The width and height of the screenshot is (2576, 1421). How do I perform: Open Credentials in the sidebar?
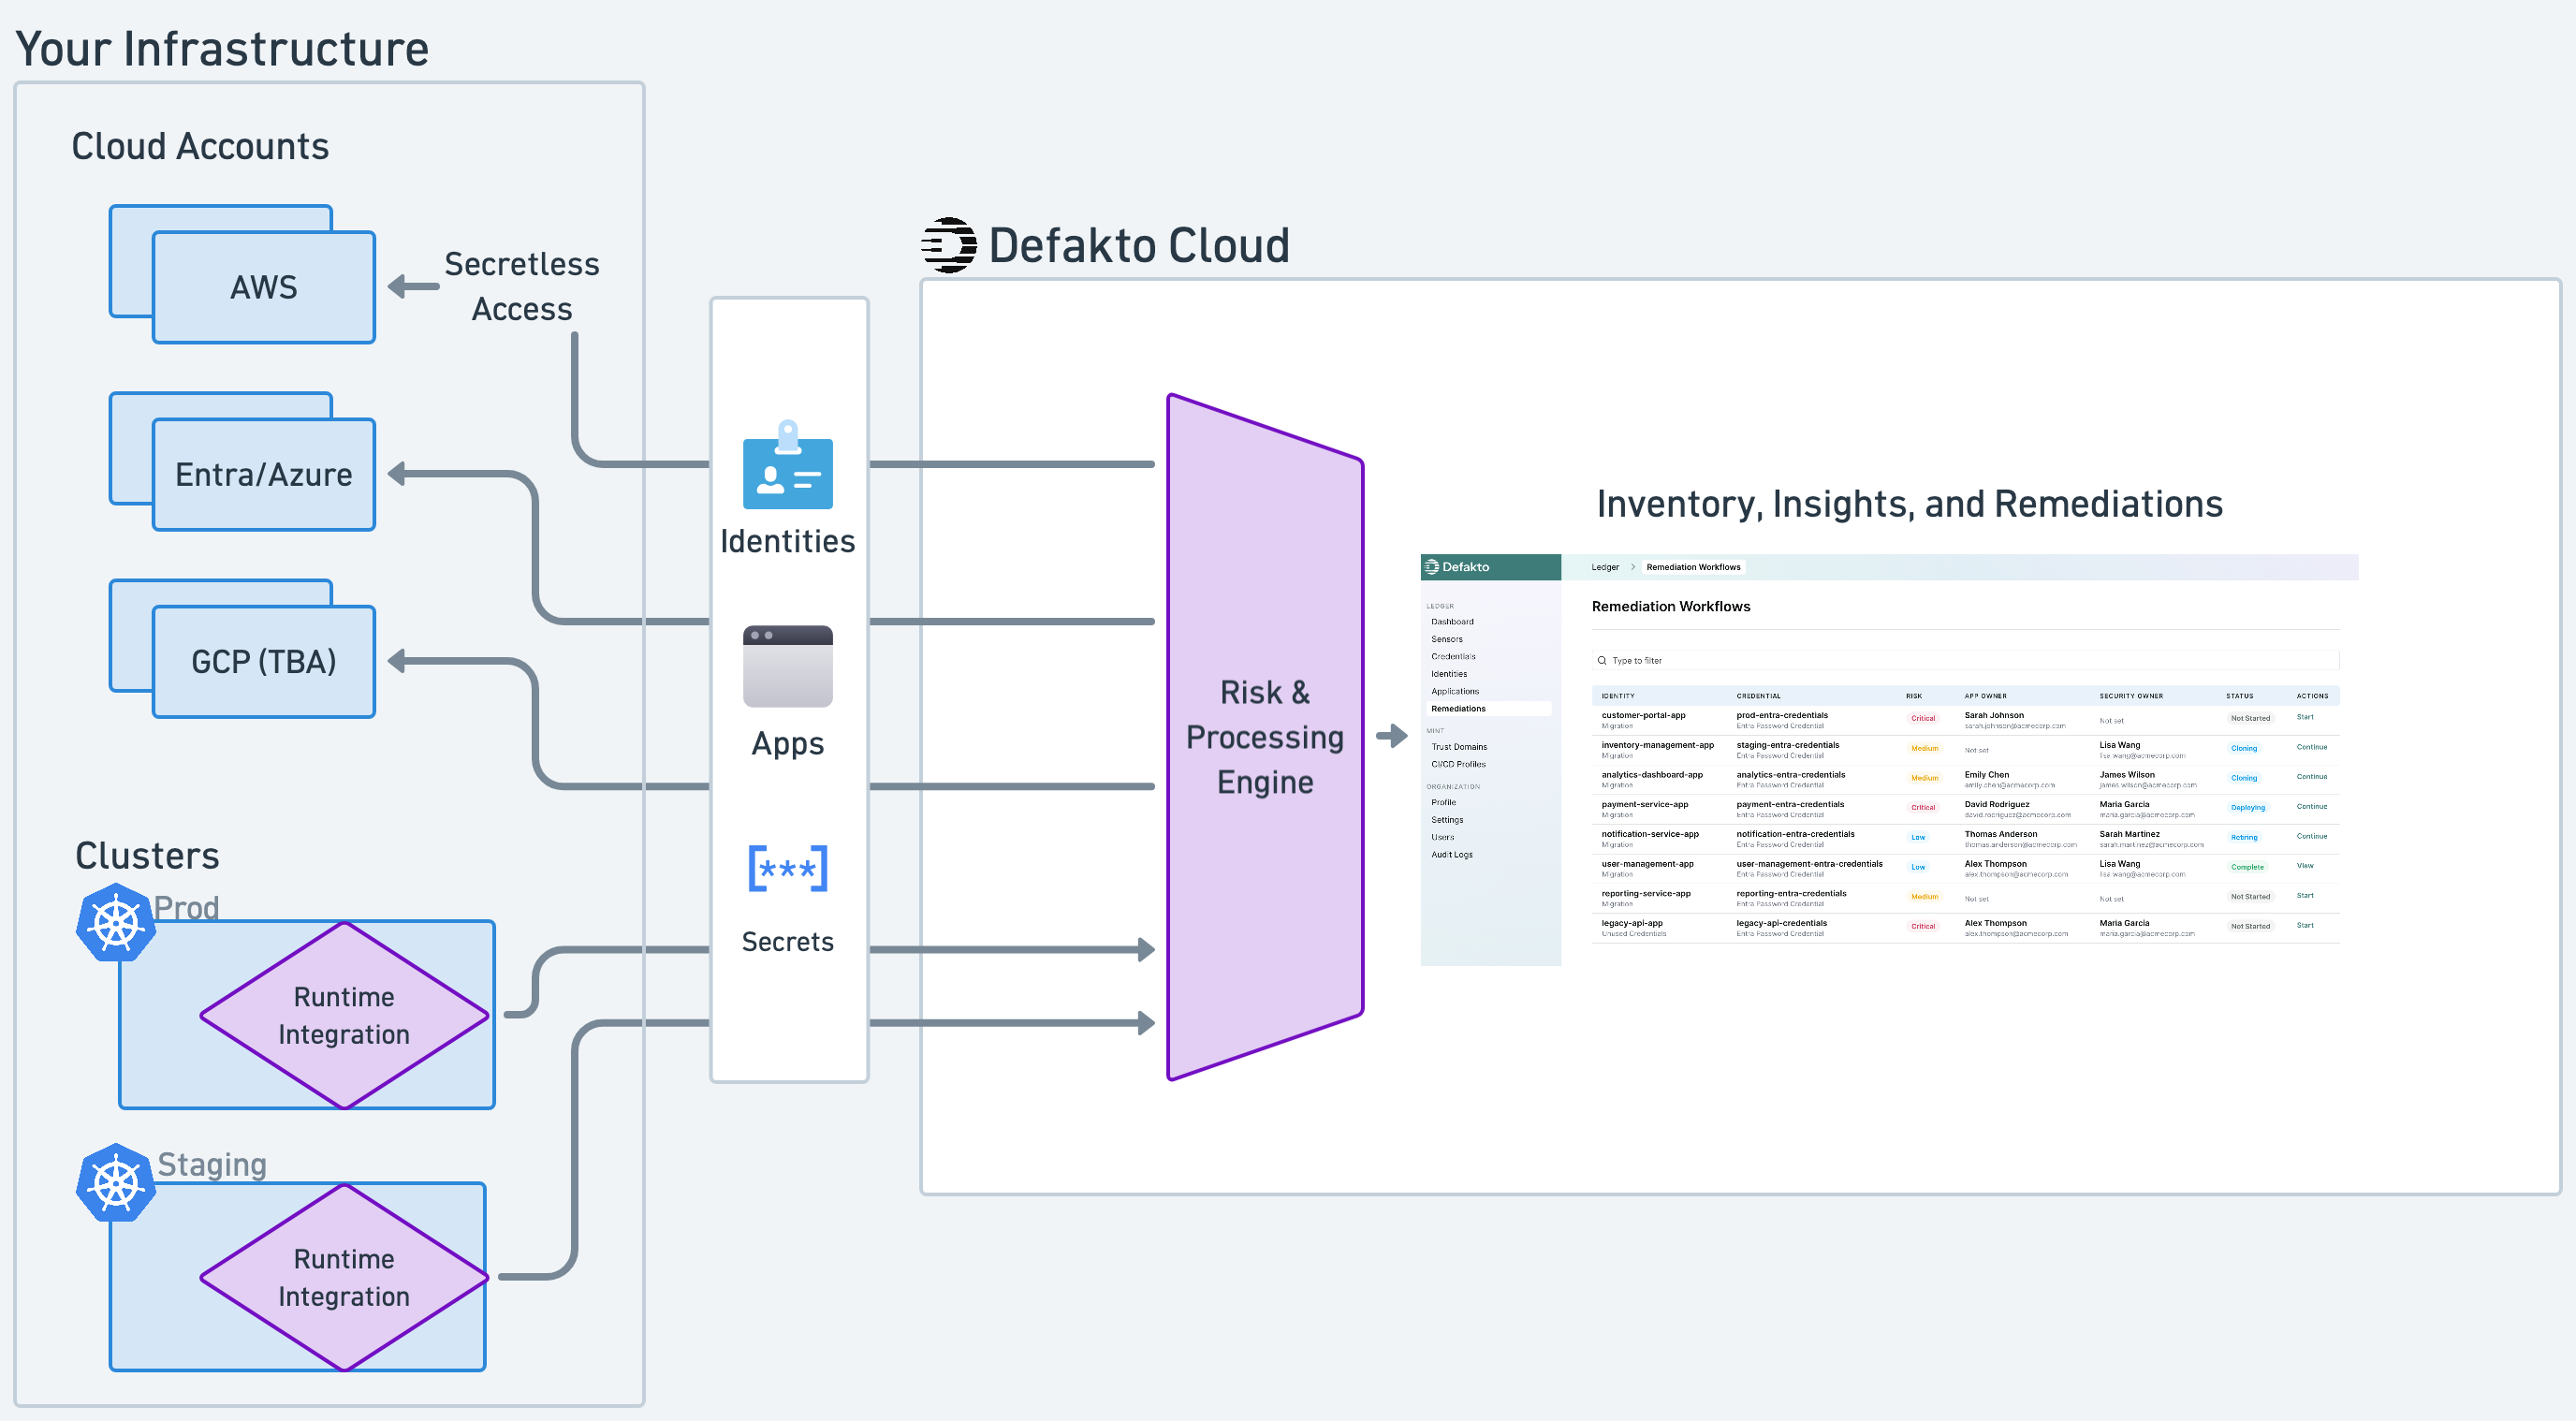(x=1453, y=657)
